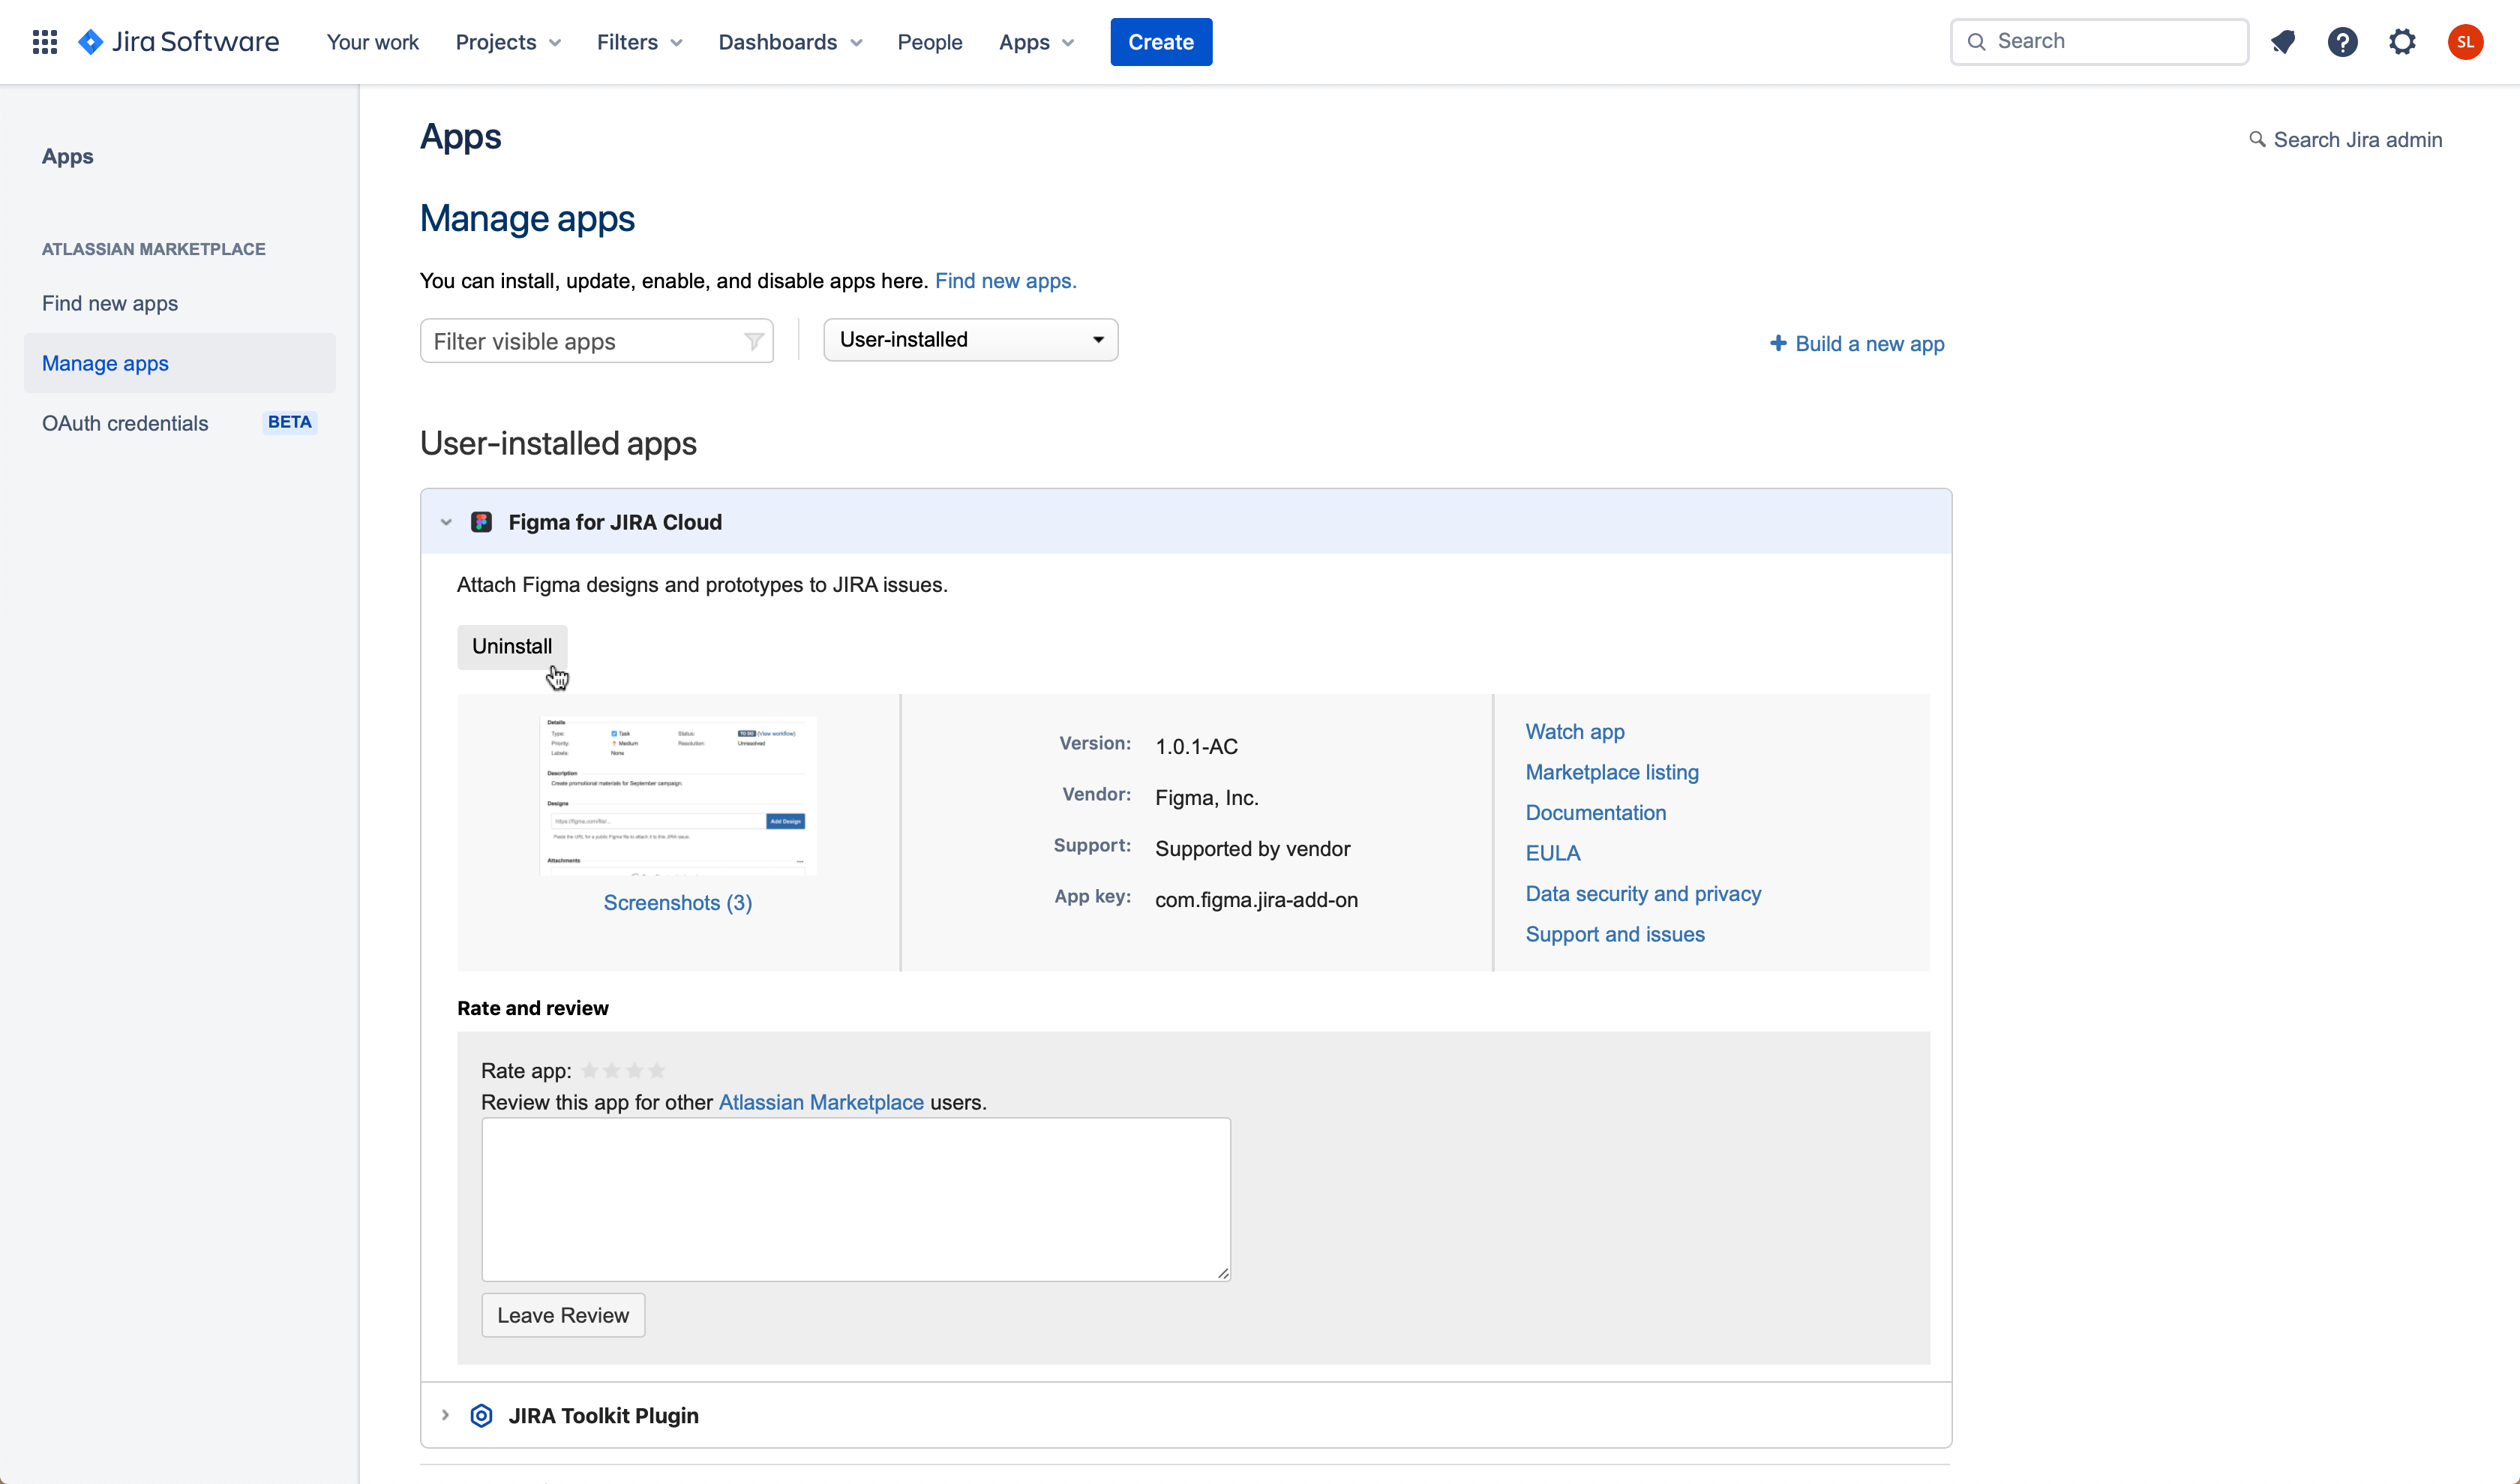This screenshot has height=1484, width=2520.
Task: Open the notifications bell icon
Action: 2283,42
